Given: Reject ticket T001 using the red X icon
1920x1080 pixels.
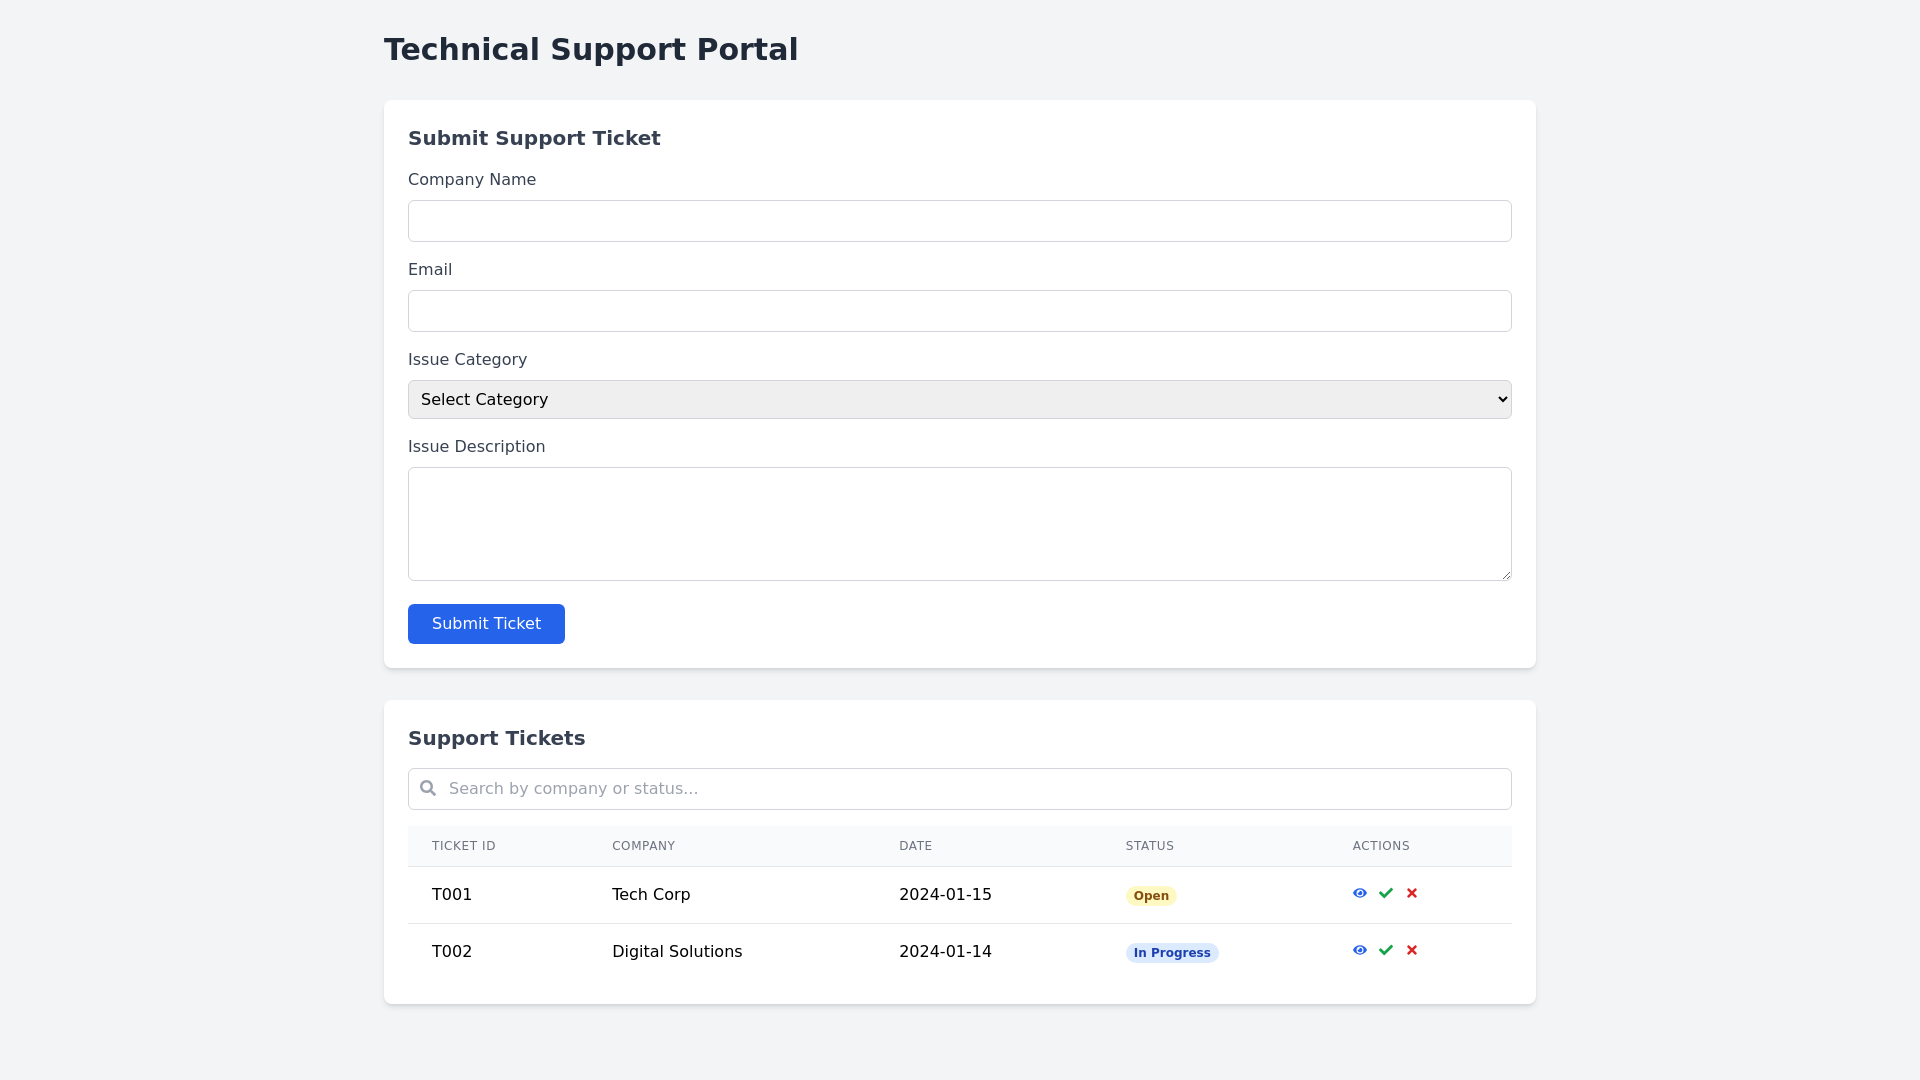Looking at the screenshot, I should [1411, 893].
